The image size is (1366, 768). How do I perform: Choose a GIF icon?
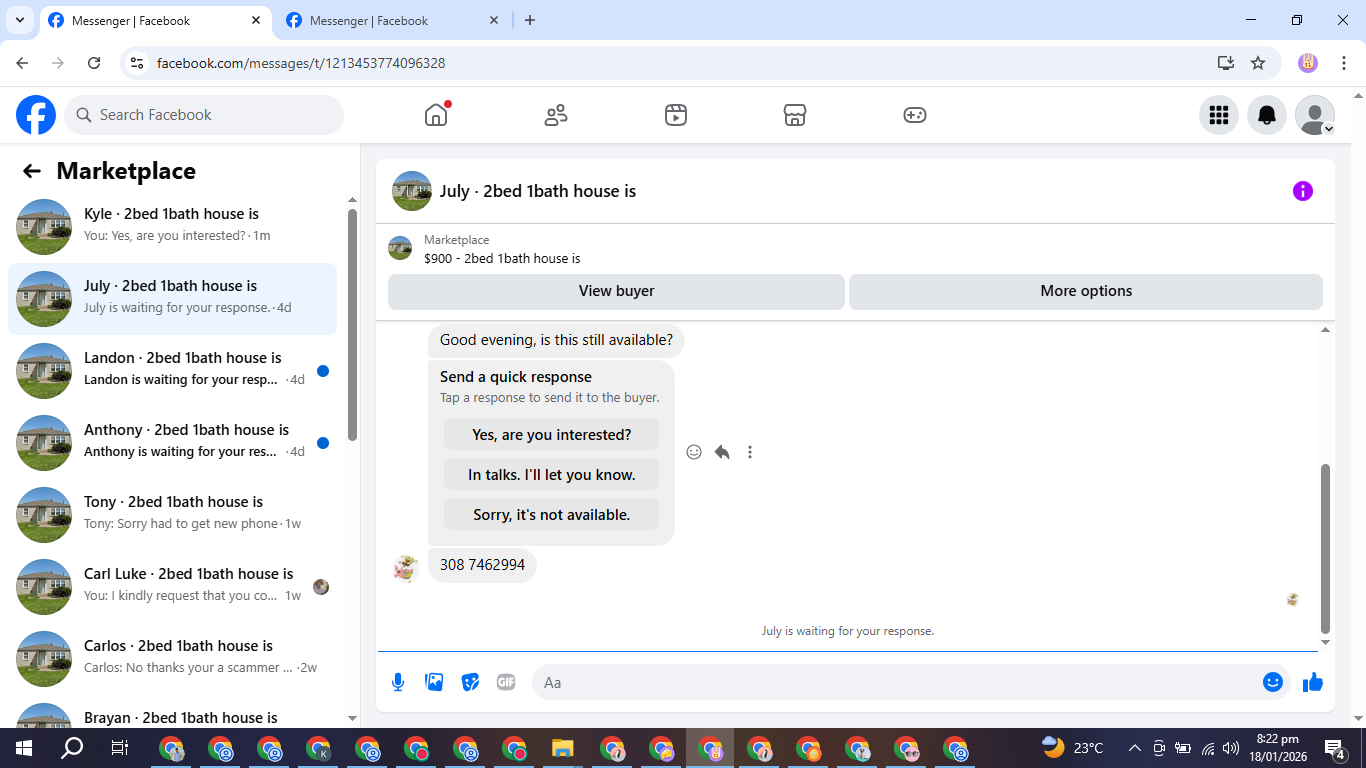506,682
